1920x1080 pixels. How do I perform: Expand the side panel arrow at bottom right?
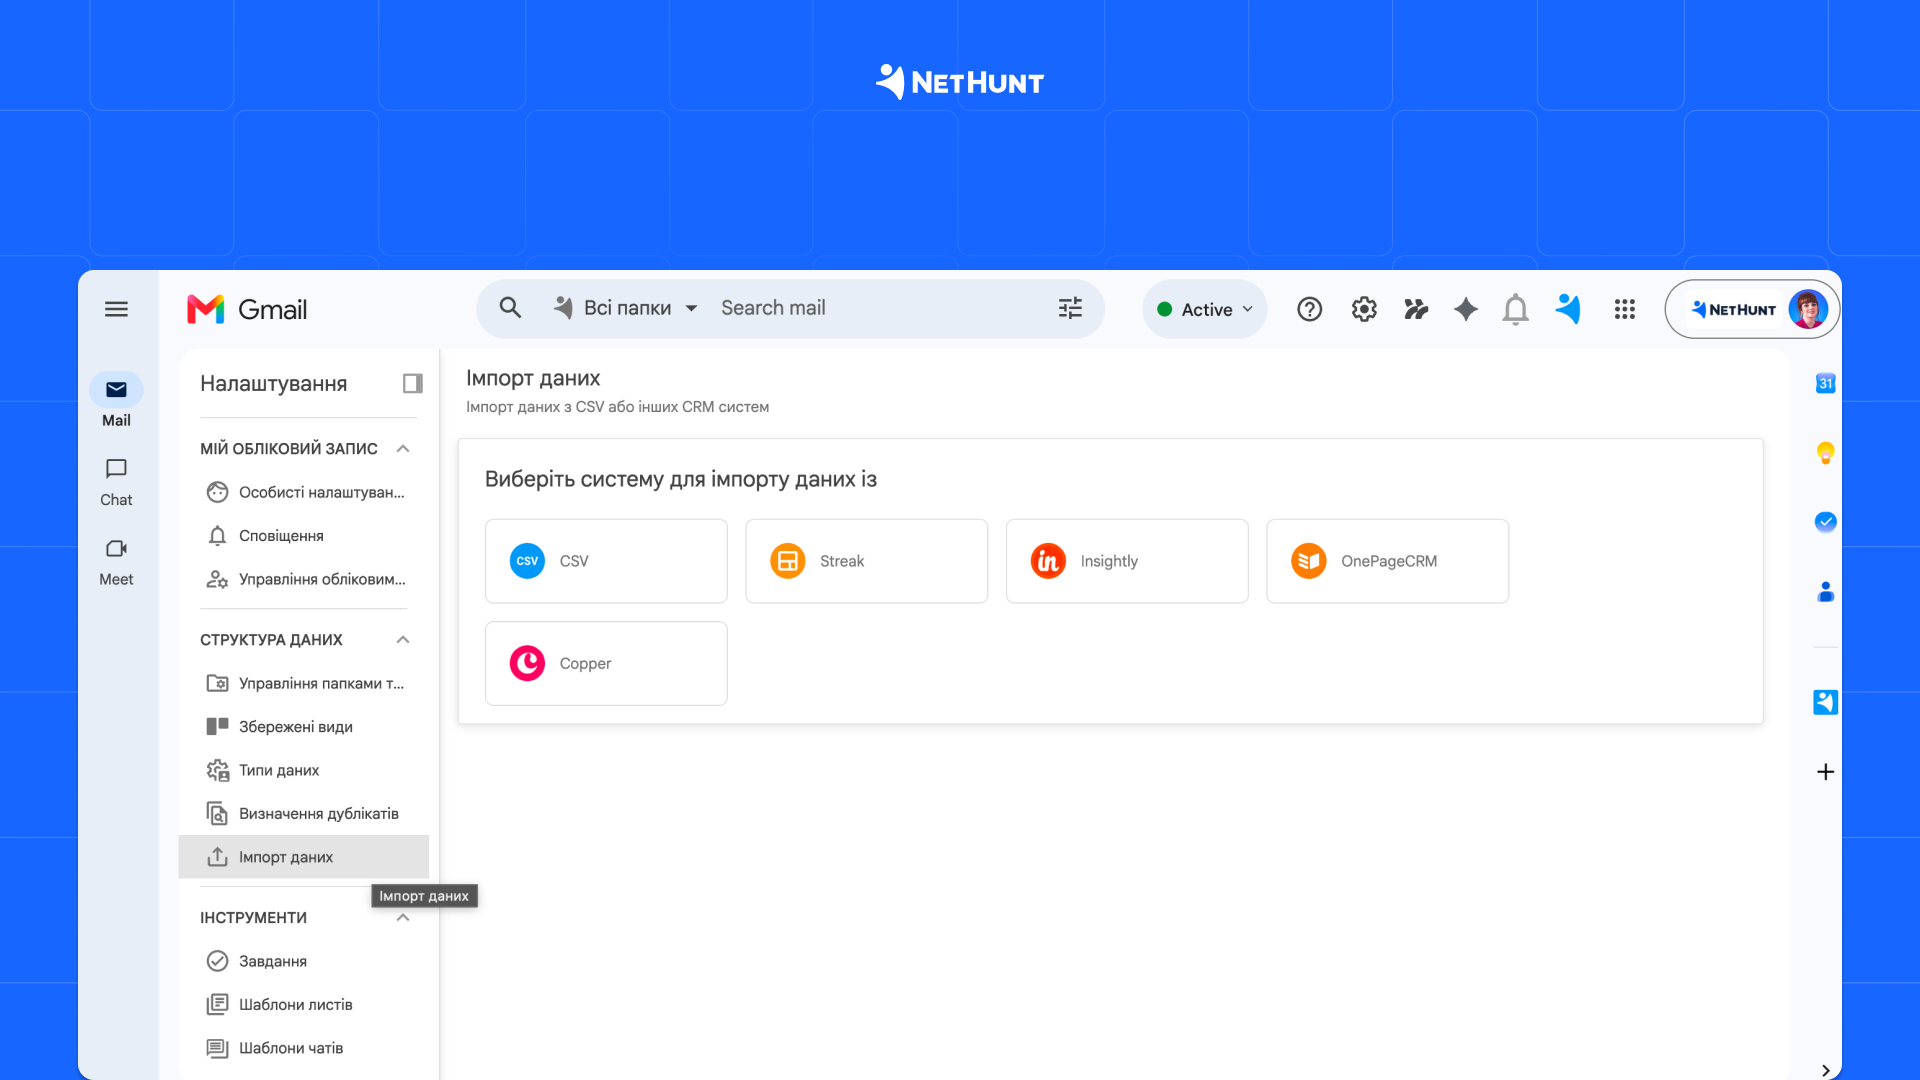[x=1825, y=1069]
